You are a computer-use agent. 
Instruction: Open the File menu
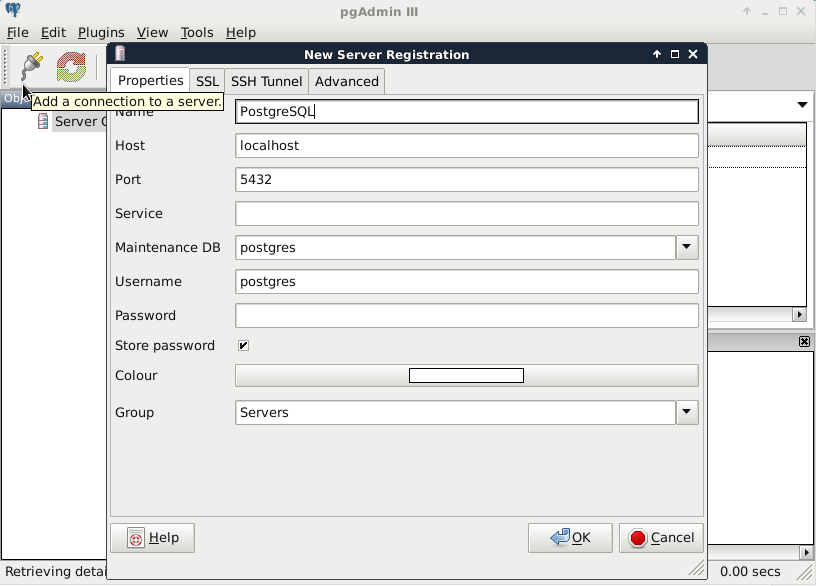(x=18, y=32)
